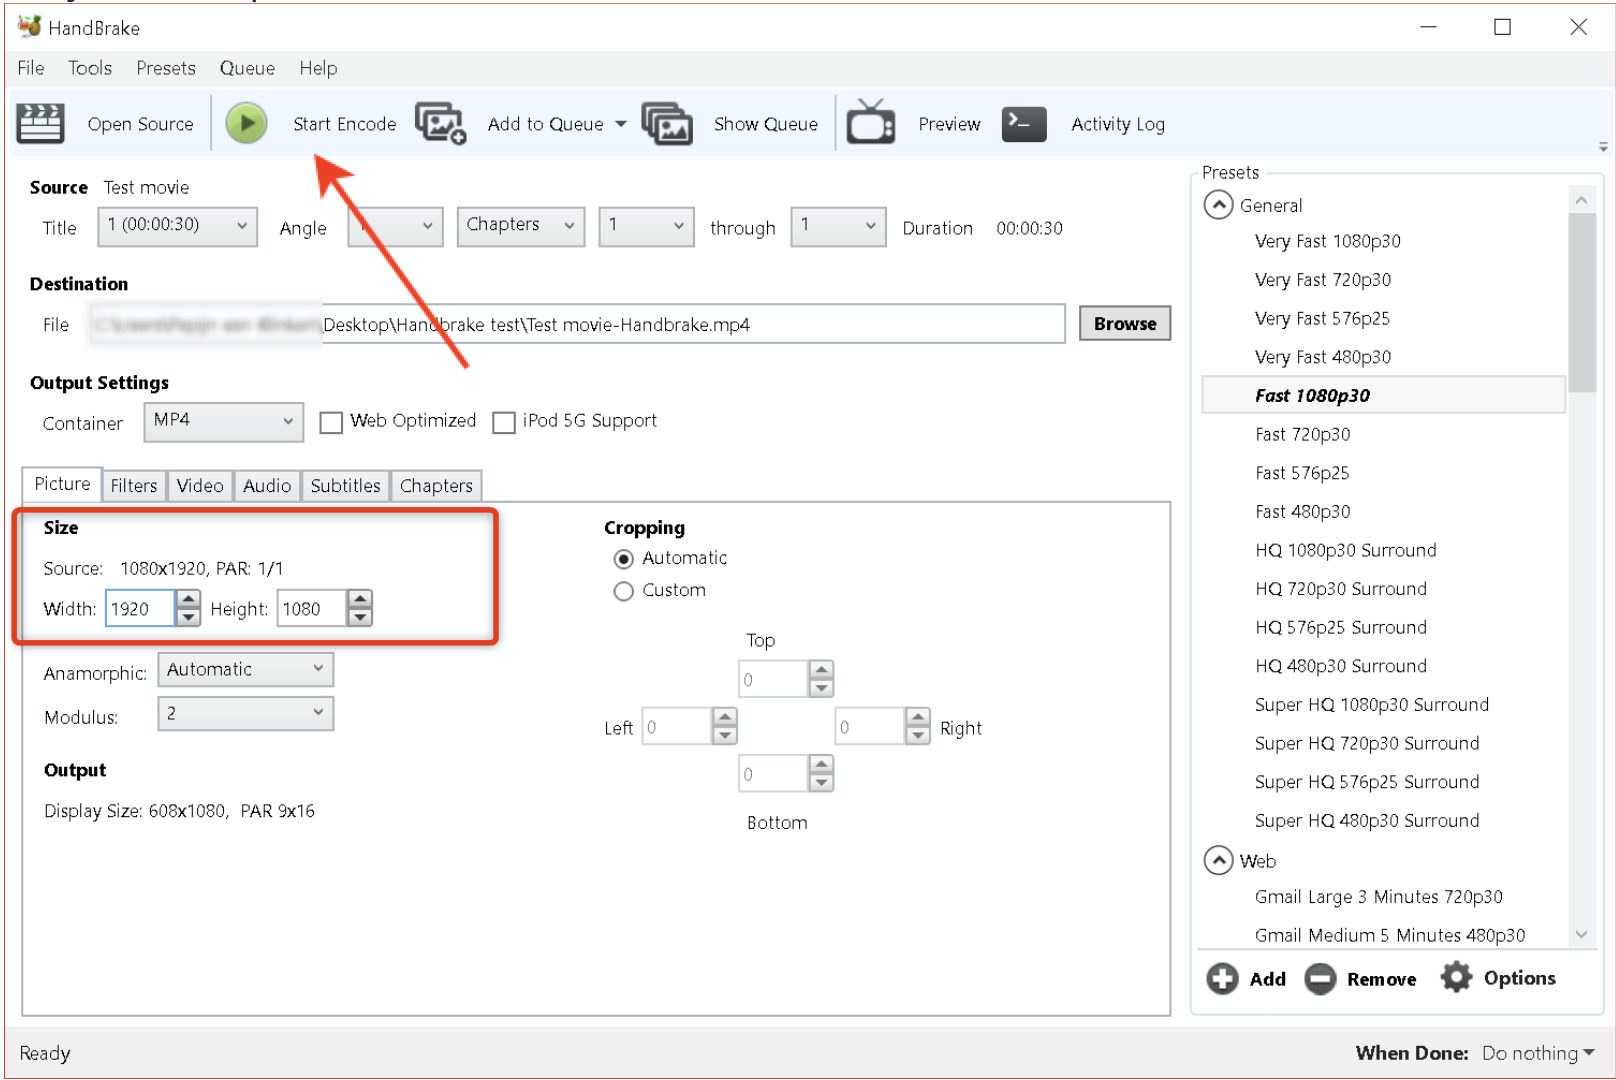Click the Show Queue icon
This screenshot has width=1616, height=1080.
[x=667, y=124]
